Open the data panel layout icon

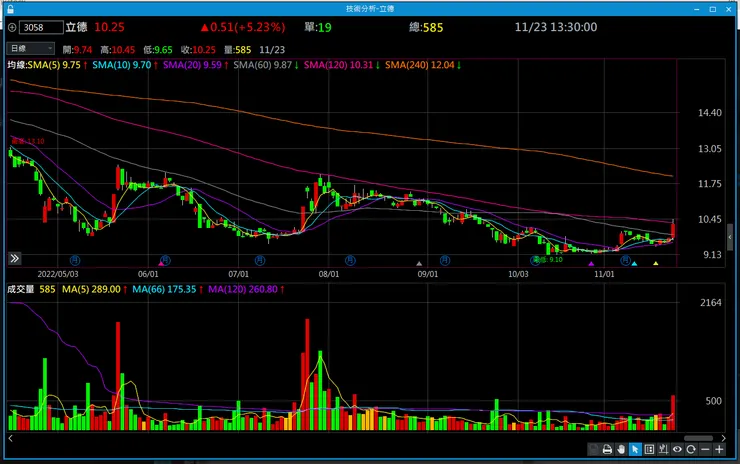click(x=649, y=449)
